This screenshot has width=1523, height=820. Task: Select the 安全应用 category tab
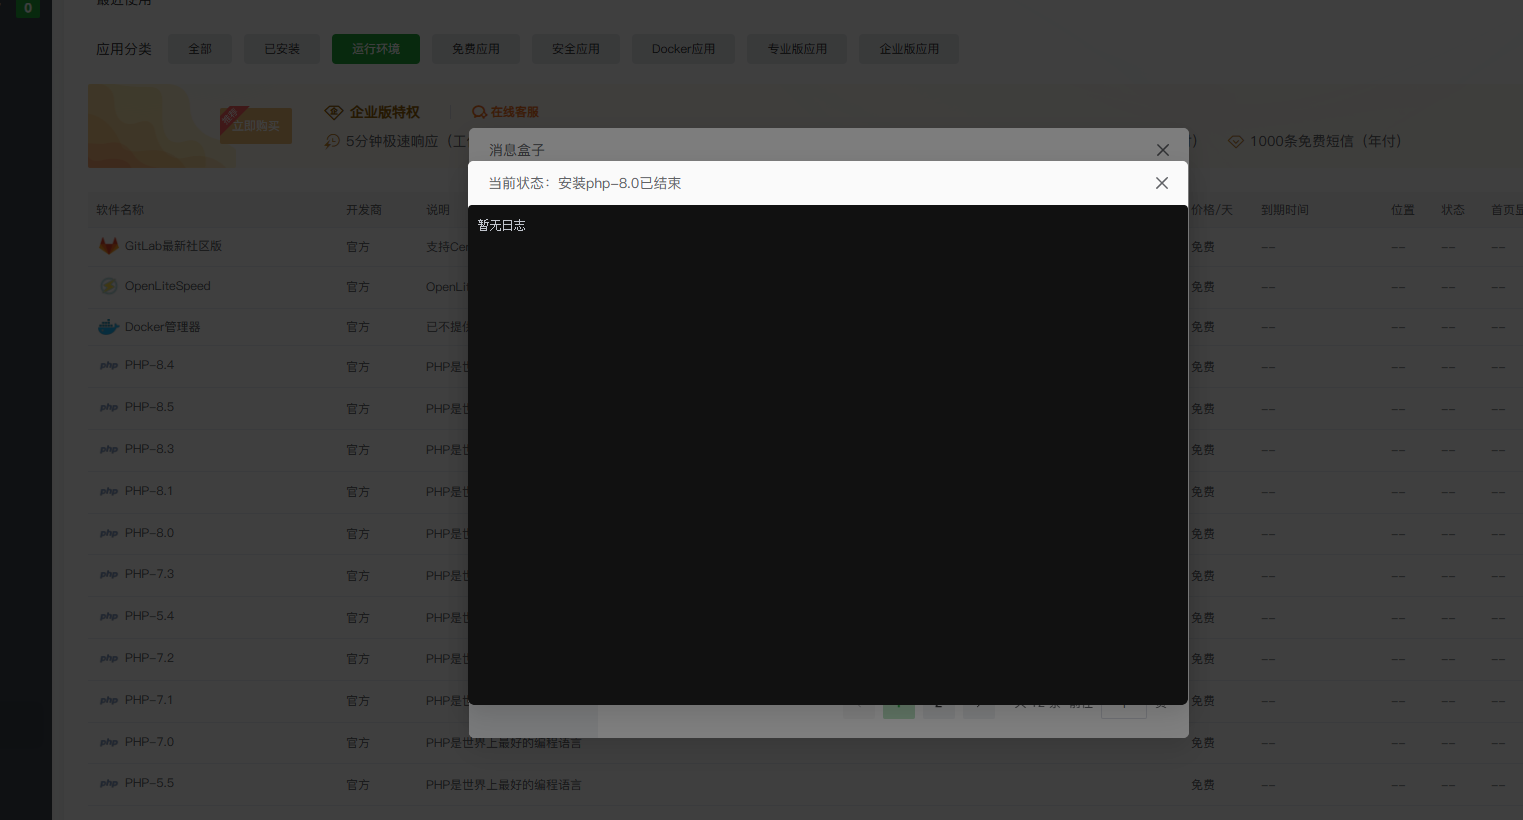tap(576, 49)
